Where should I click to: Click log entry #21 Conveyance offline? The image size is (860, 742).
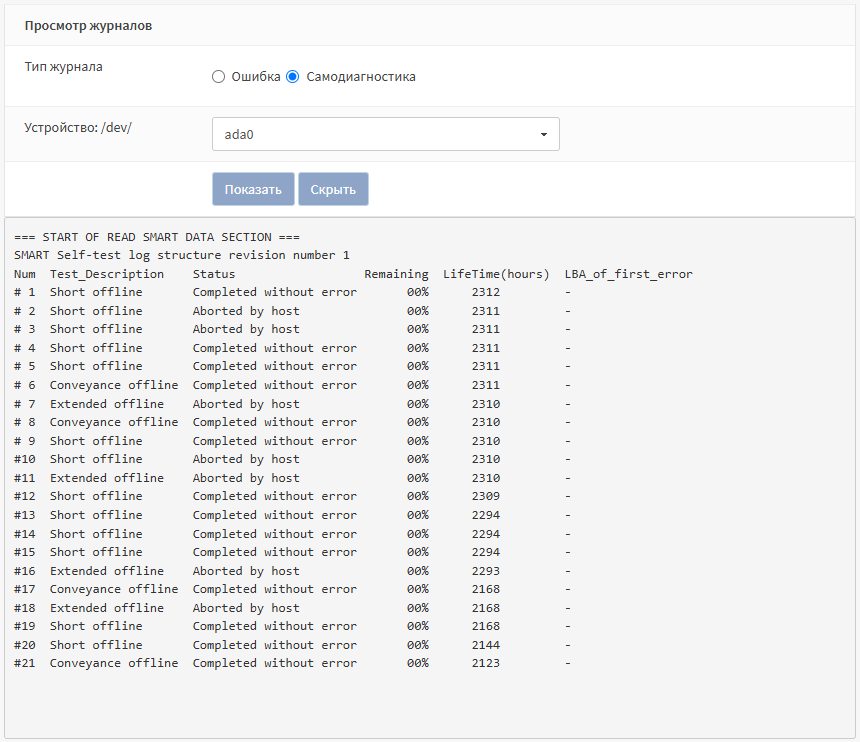coord(114,663)
